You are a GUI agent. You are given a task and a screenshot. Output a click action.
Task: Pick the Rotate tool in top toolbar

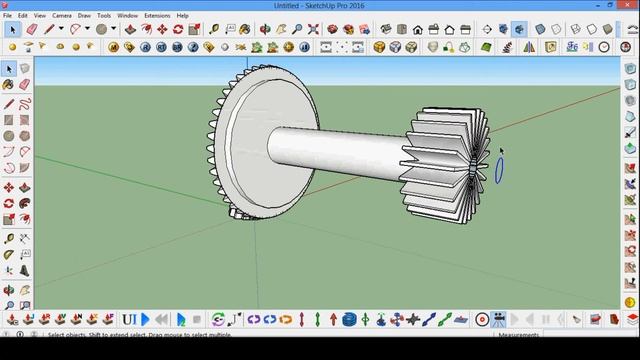click(178, 29)
